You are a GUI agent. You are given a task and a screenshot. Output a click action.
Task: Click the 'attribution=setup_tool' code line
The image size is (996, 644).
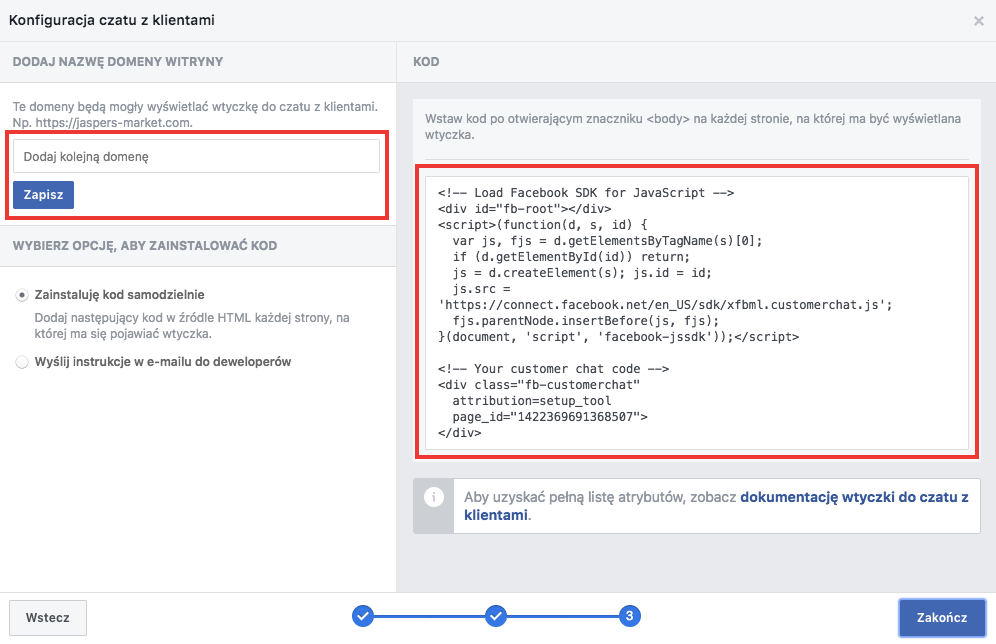(x=532, y=401)
